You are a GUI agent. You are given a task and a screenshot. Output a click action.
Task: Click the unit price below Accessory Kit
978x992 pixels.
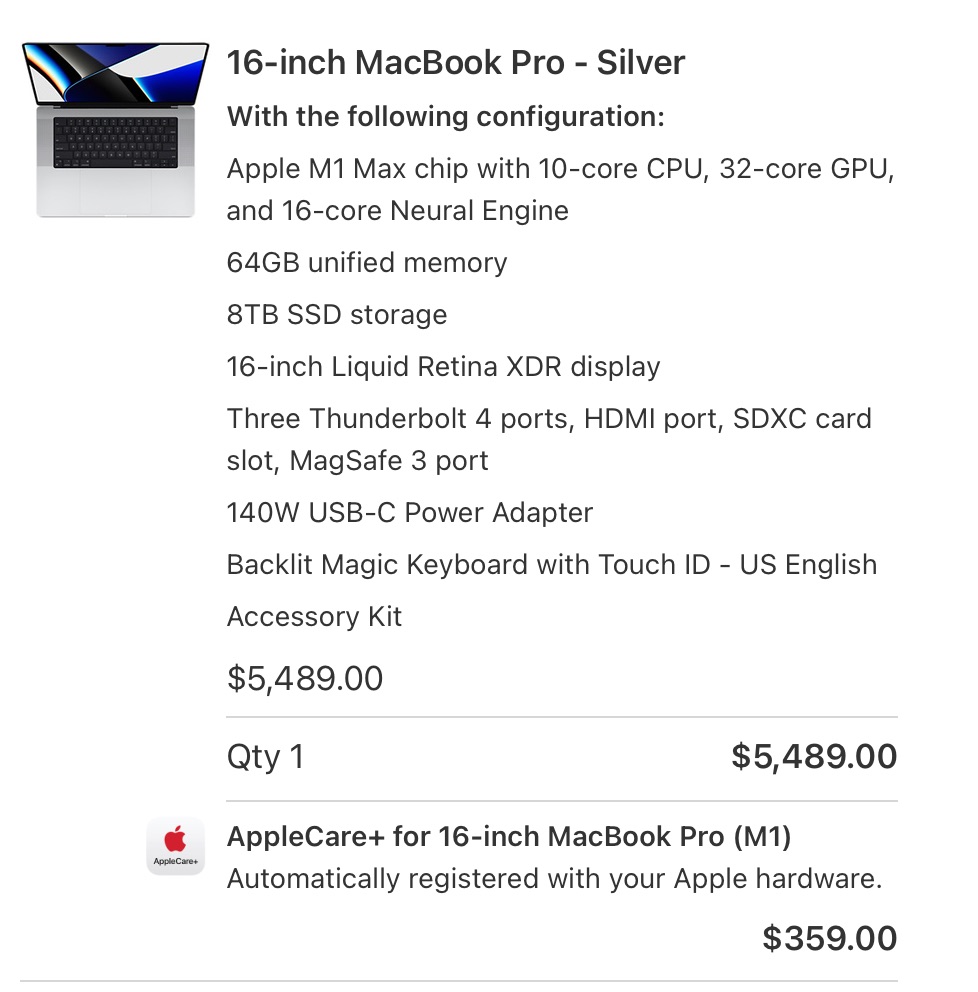point(304,679)
